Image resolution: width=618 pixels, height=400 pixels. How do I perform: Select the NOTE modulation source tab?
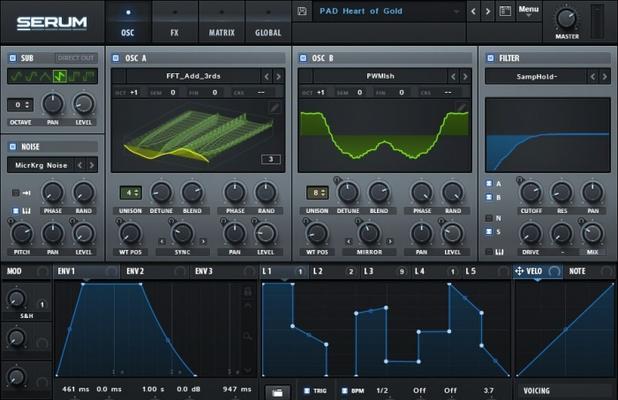[590, 271]
